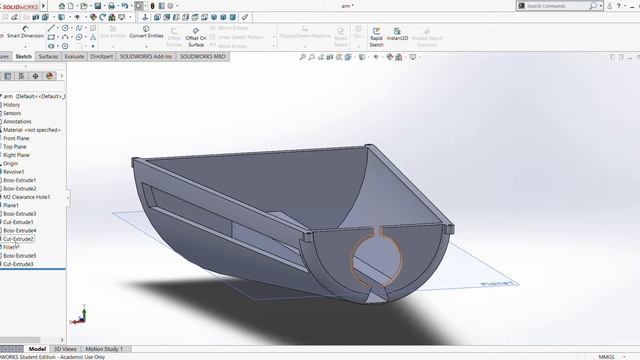The image size is (640, 360).
Task: Open the Smart Dimension dropdown arrow
Action: (25, 46)
